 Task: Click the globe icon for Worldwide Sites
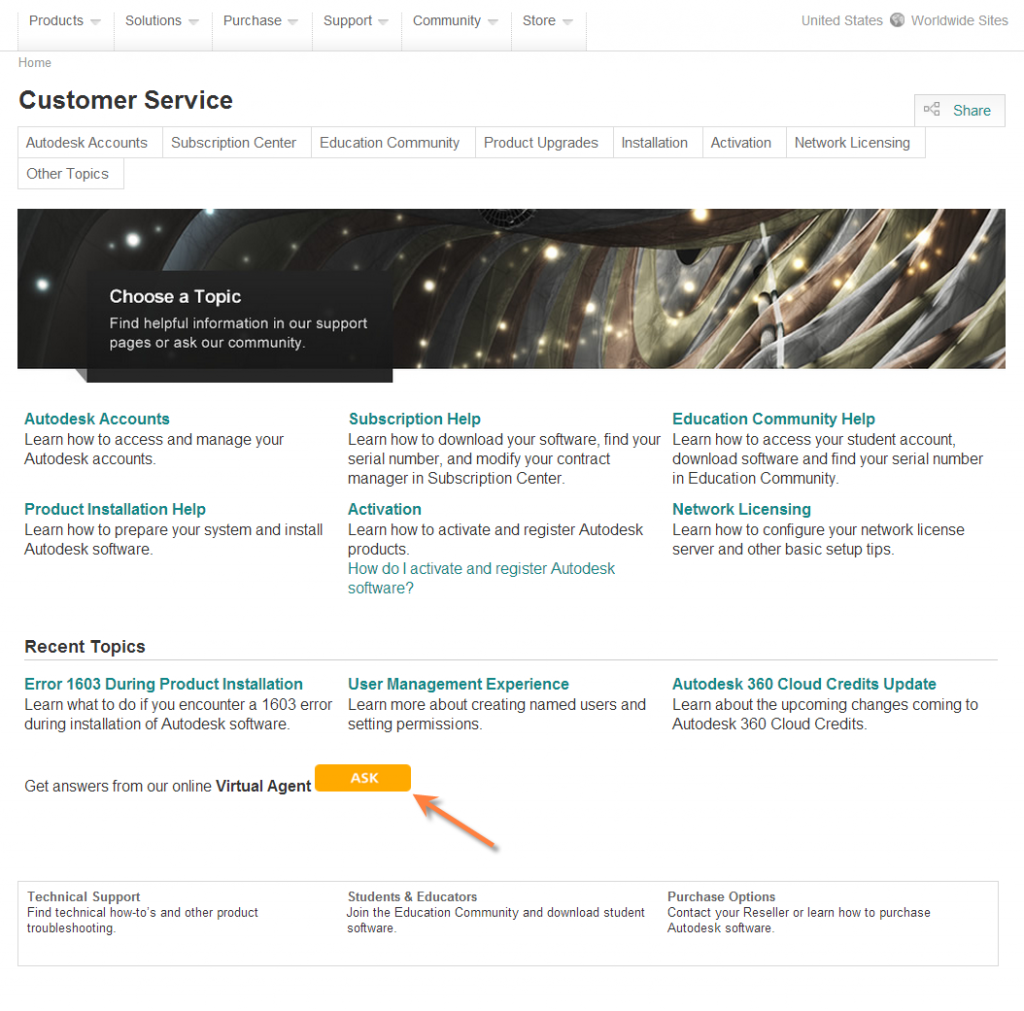(897, 20)
